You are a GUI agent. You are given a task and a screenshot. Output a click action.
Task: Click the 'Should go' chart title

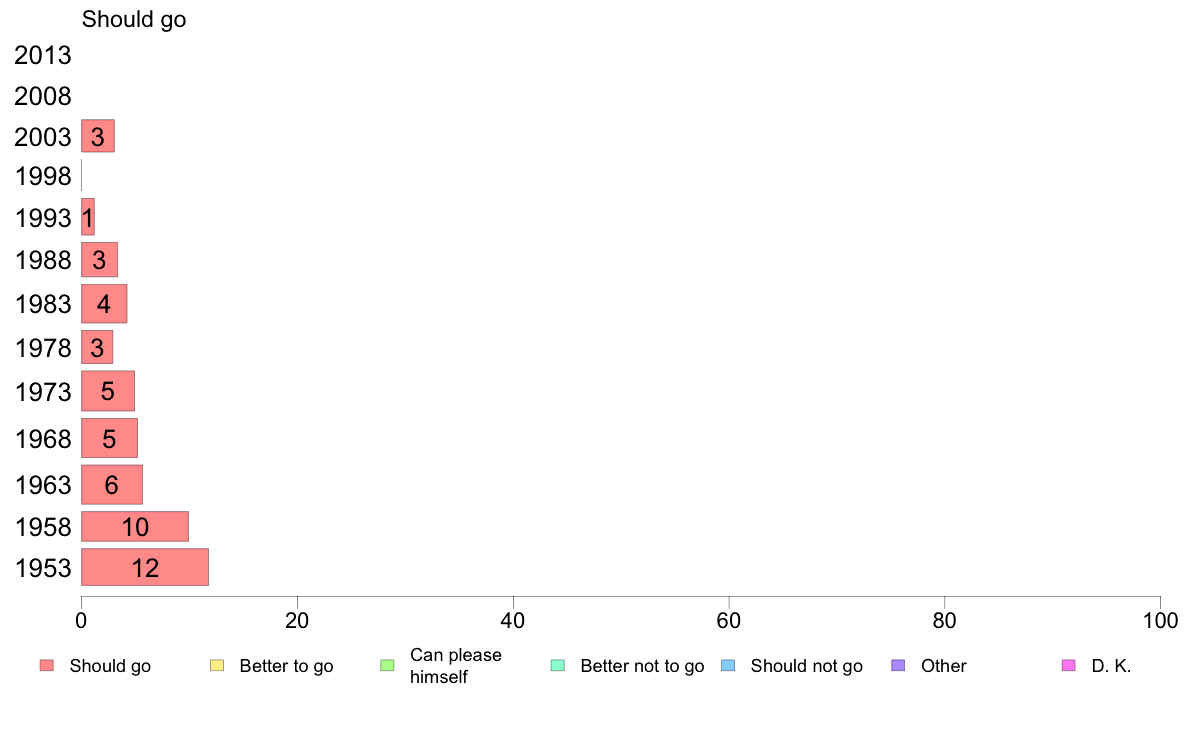tap(134, 20)
